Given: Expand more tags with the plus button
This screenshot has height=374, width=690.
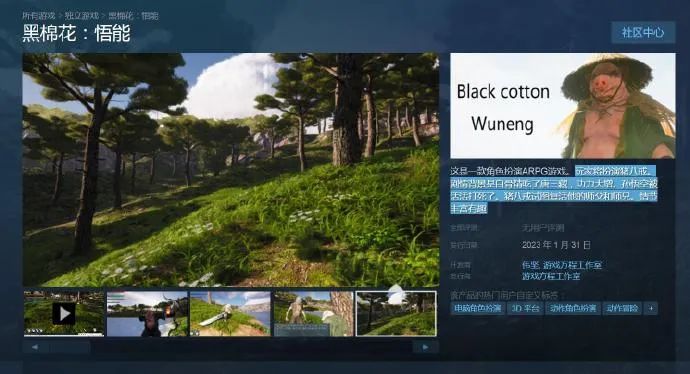Looking at the screenshot, I should [651, 308].
